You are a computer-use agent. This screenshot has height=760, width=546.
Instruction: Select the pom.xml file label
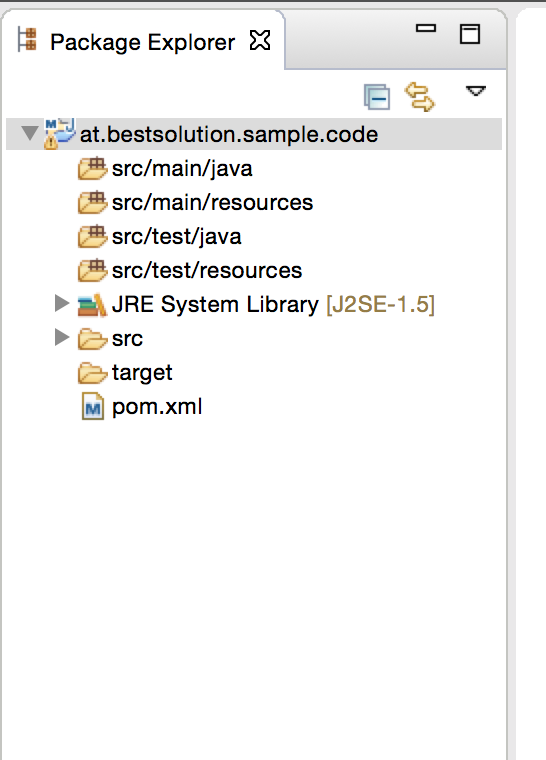point(157,407)
